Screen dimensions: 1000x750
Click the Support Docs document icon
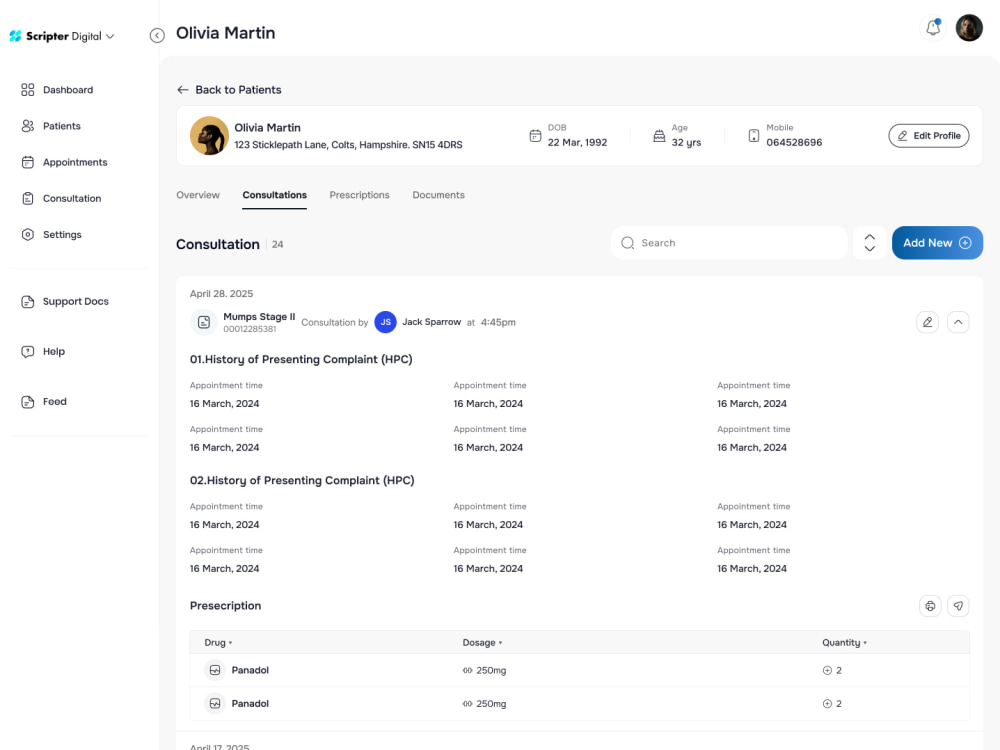27,302
